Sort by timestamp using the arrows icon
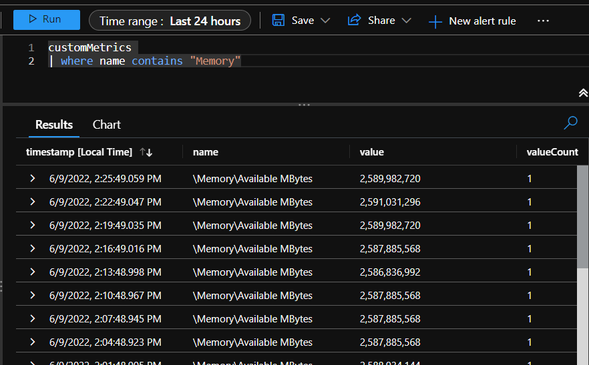The height and width of the screenshot is (365, 589). pos(146,152)
